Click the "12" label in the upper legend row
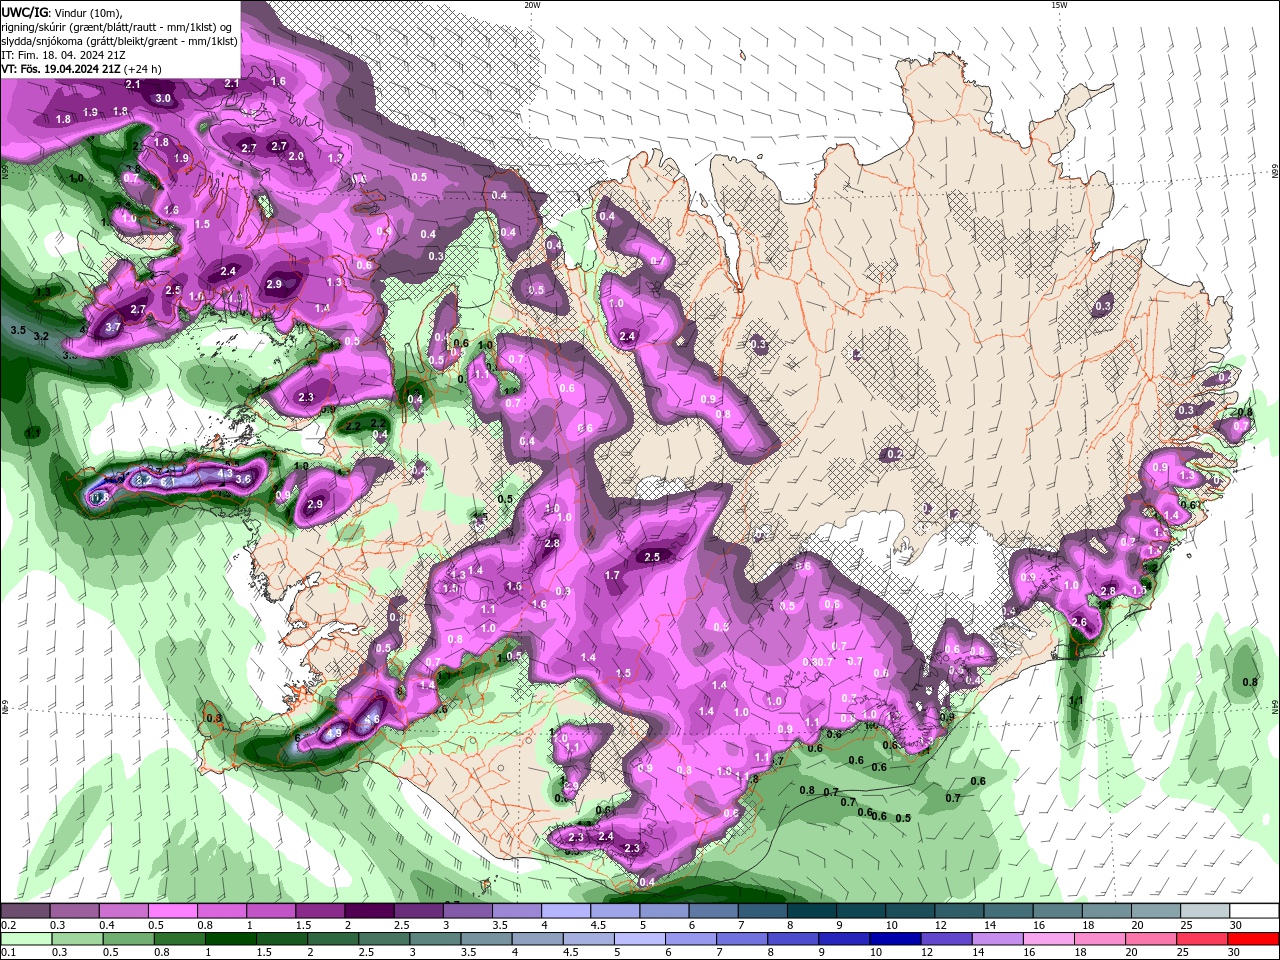Screen dimensions: 1280x960 point(941,925)
